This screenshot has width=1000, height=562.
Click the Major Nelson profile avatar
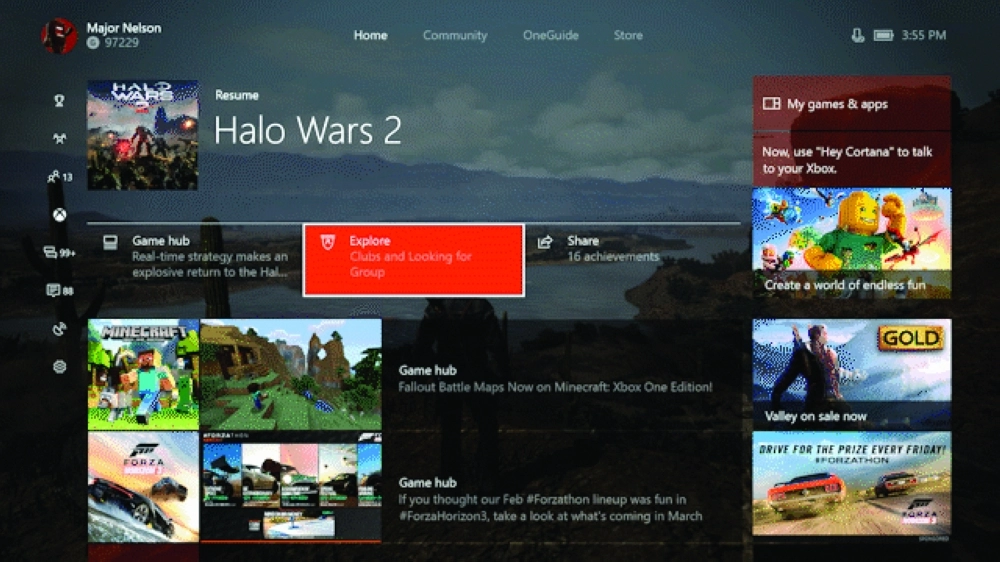coord(59,36)
